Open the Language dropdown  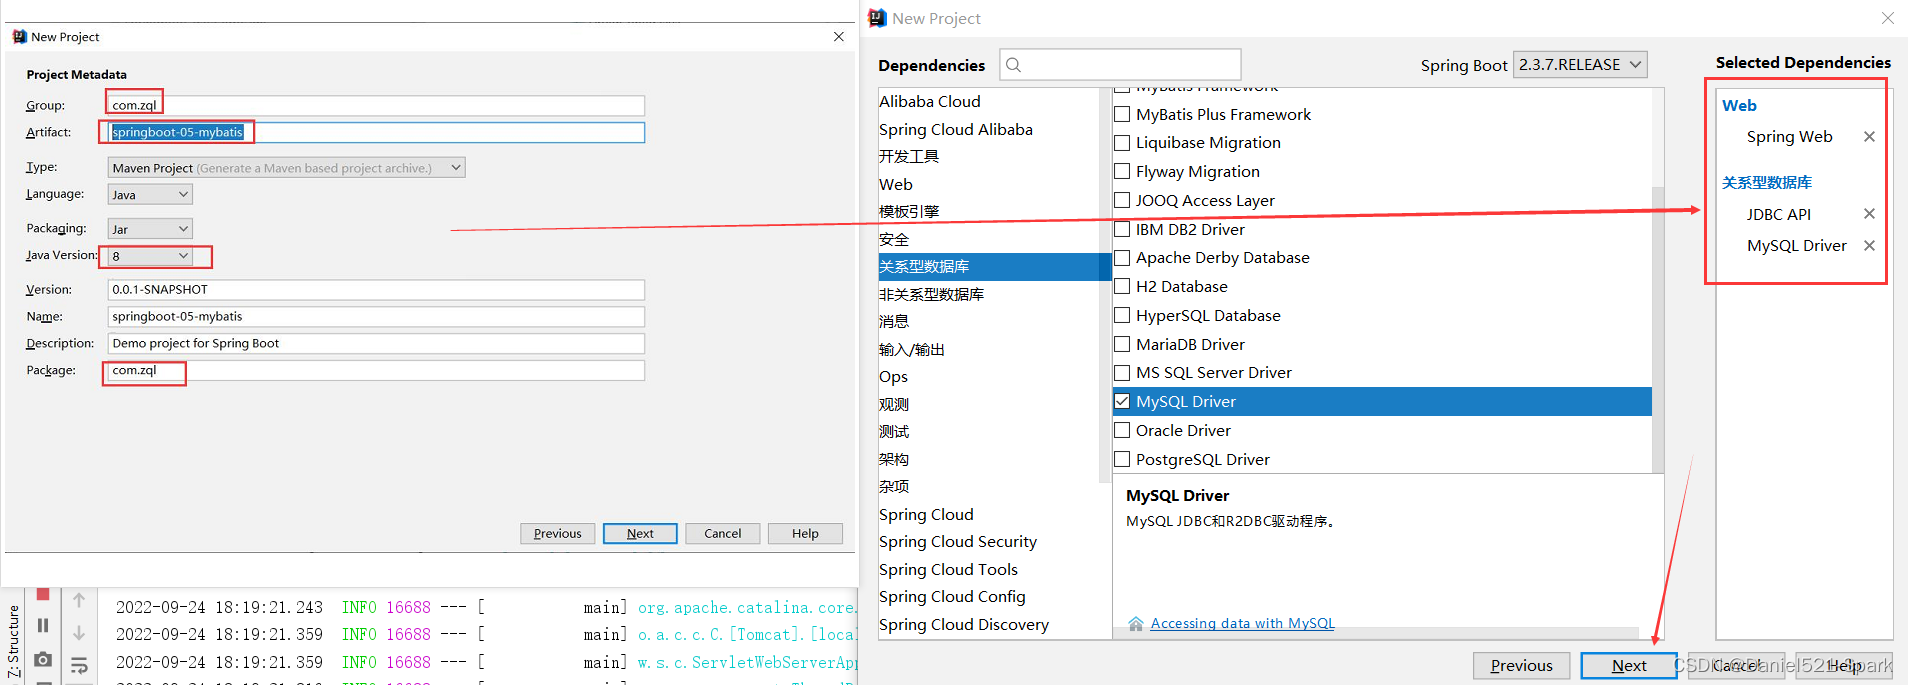click(x=150, y=195)
